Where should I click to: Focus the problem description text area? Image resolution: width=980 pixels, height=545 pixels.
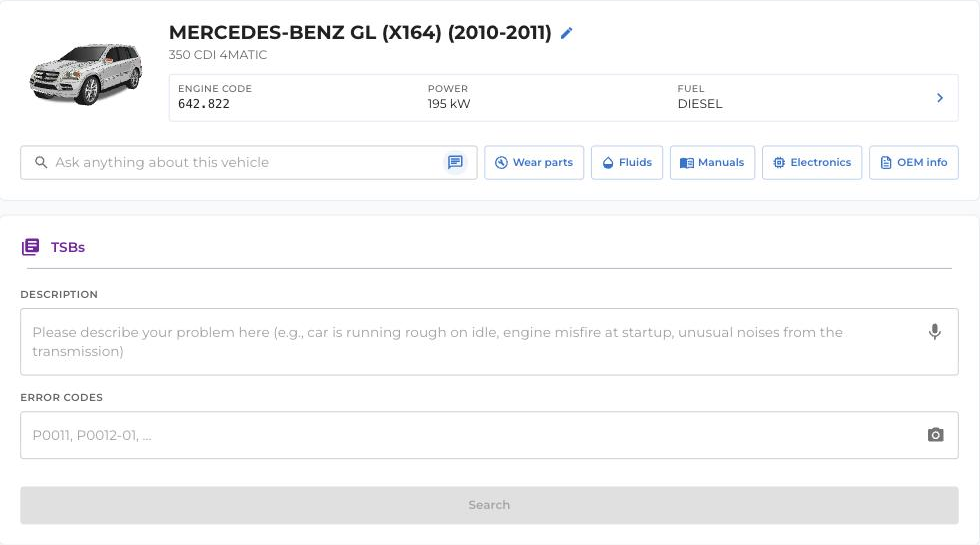point(489,342)
